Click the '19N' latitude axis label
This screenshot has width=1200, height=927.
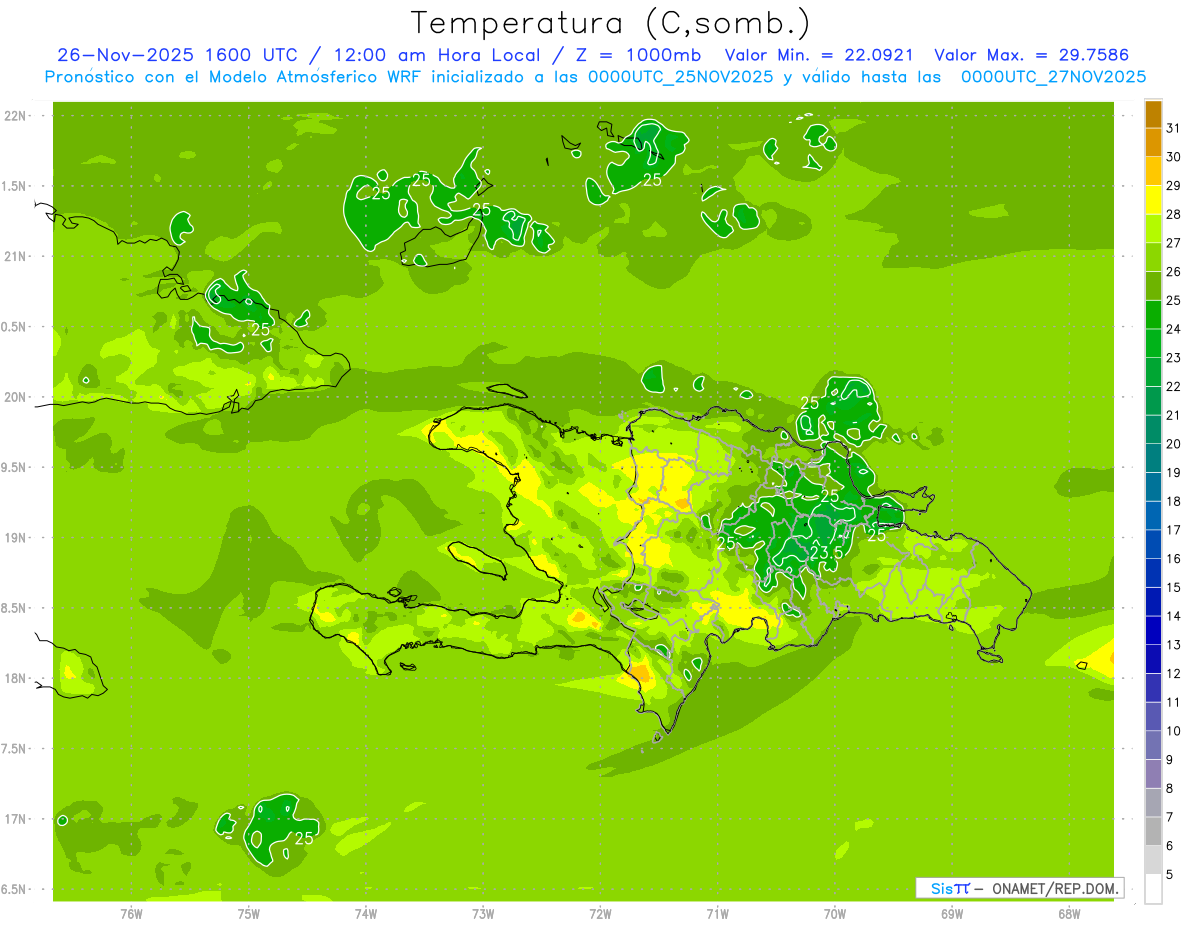15,537
